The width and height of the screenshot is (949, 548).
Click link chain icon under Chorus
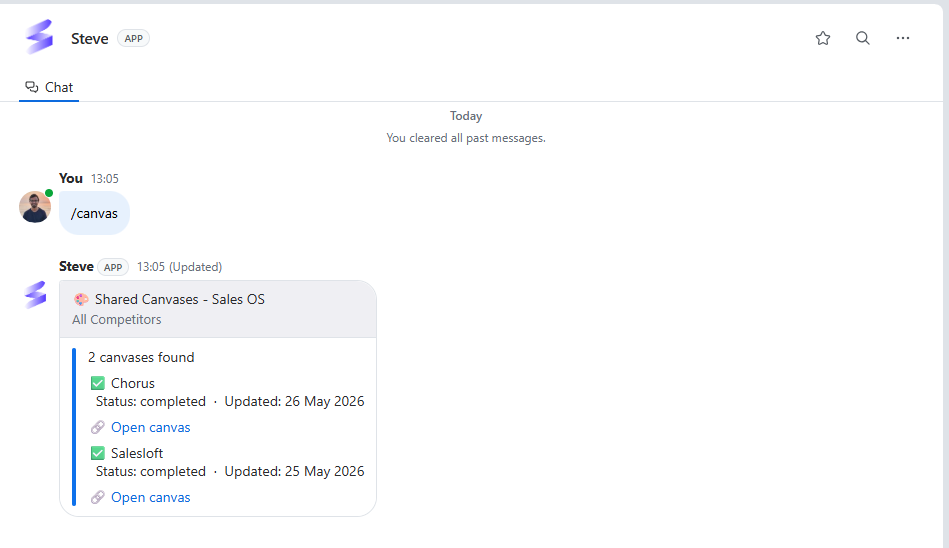pos(97,428)
